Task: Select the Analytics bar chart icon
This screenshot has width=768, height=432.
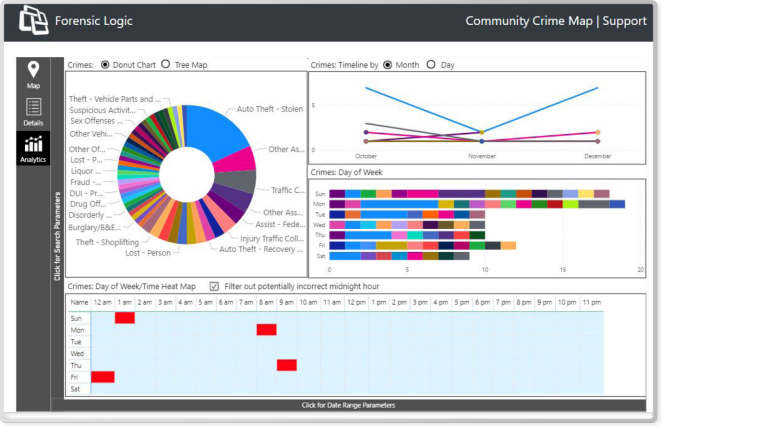Action: point(33,146)
